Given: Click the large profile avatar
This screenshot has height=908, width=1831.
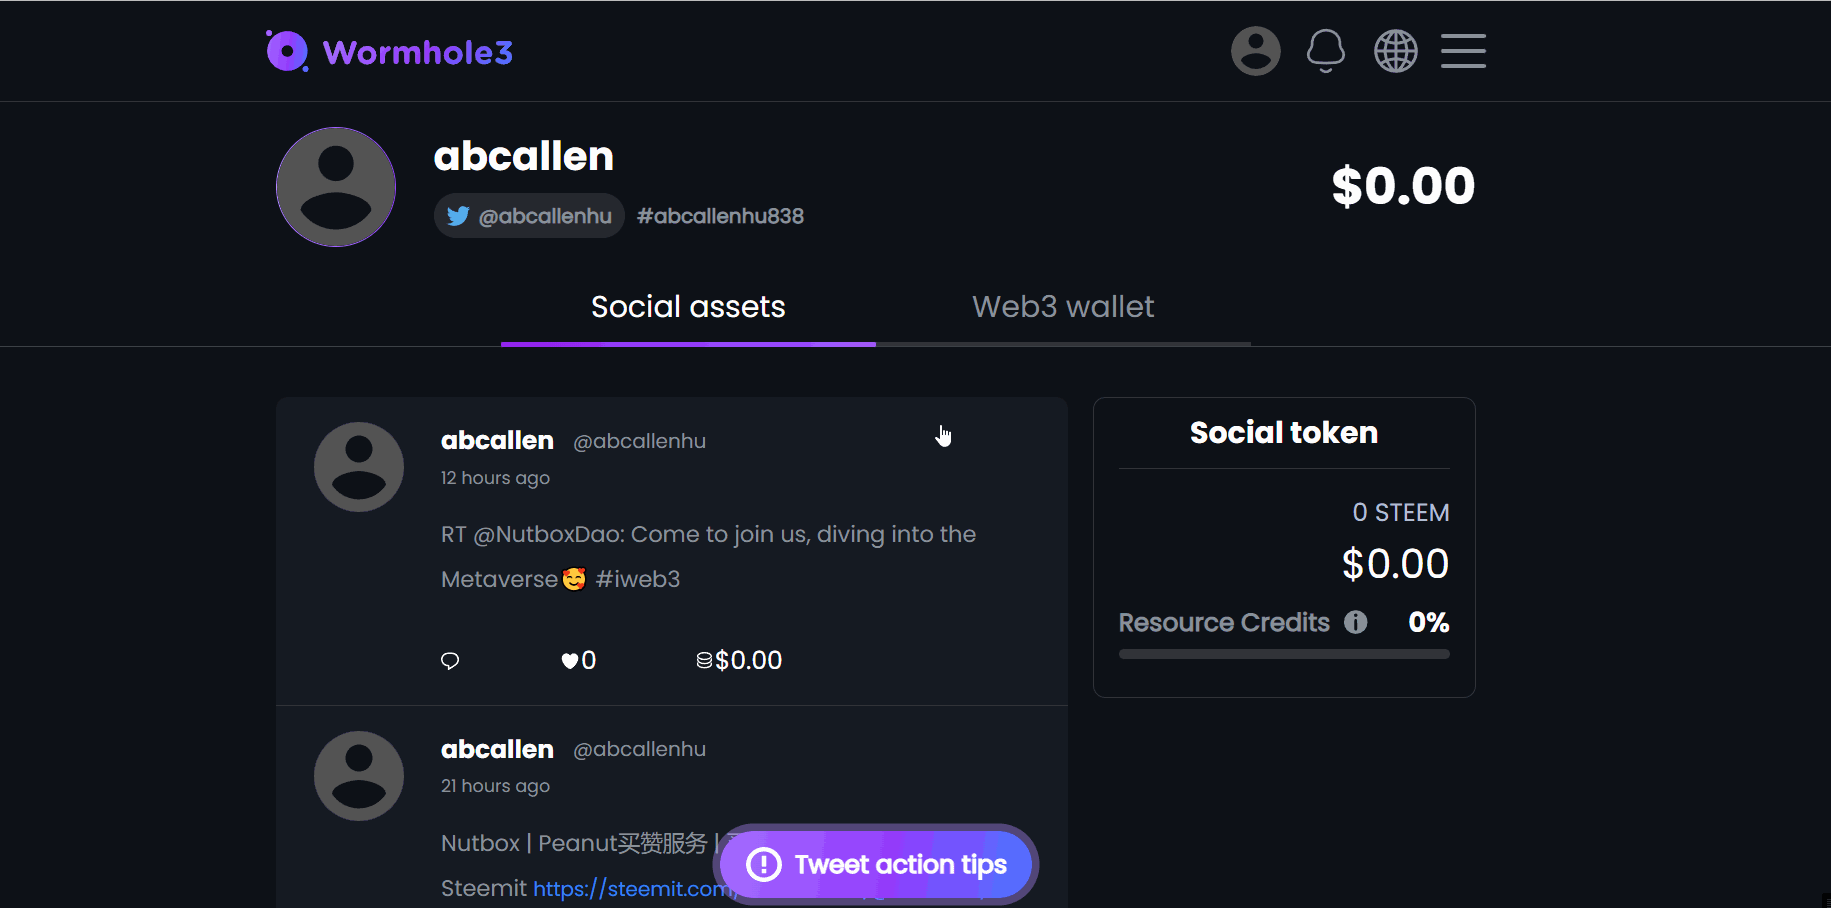Looking at the screenshot, I should (x=336, y=187).
